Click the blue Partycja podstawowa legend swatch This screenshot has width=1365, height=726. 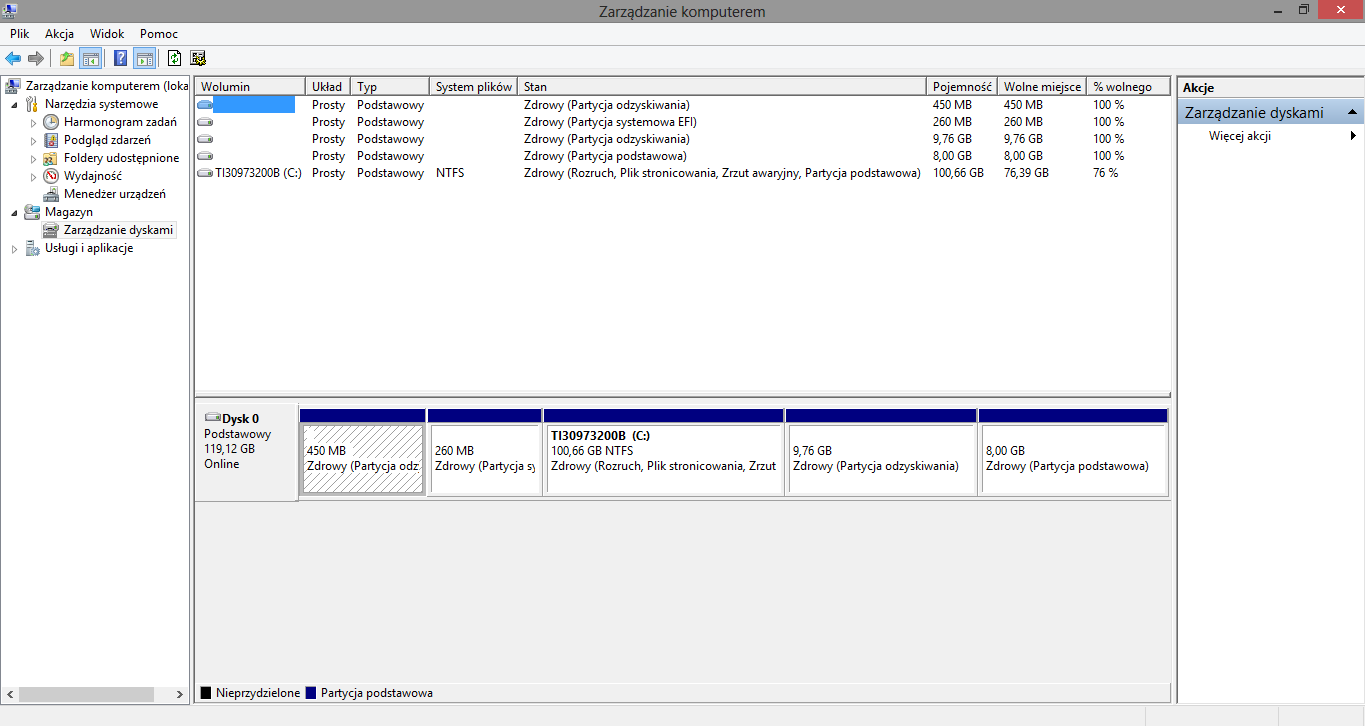[x=311, y=692]
